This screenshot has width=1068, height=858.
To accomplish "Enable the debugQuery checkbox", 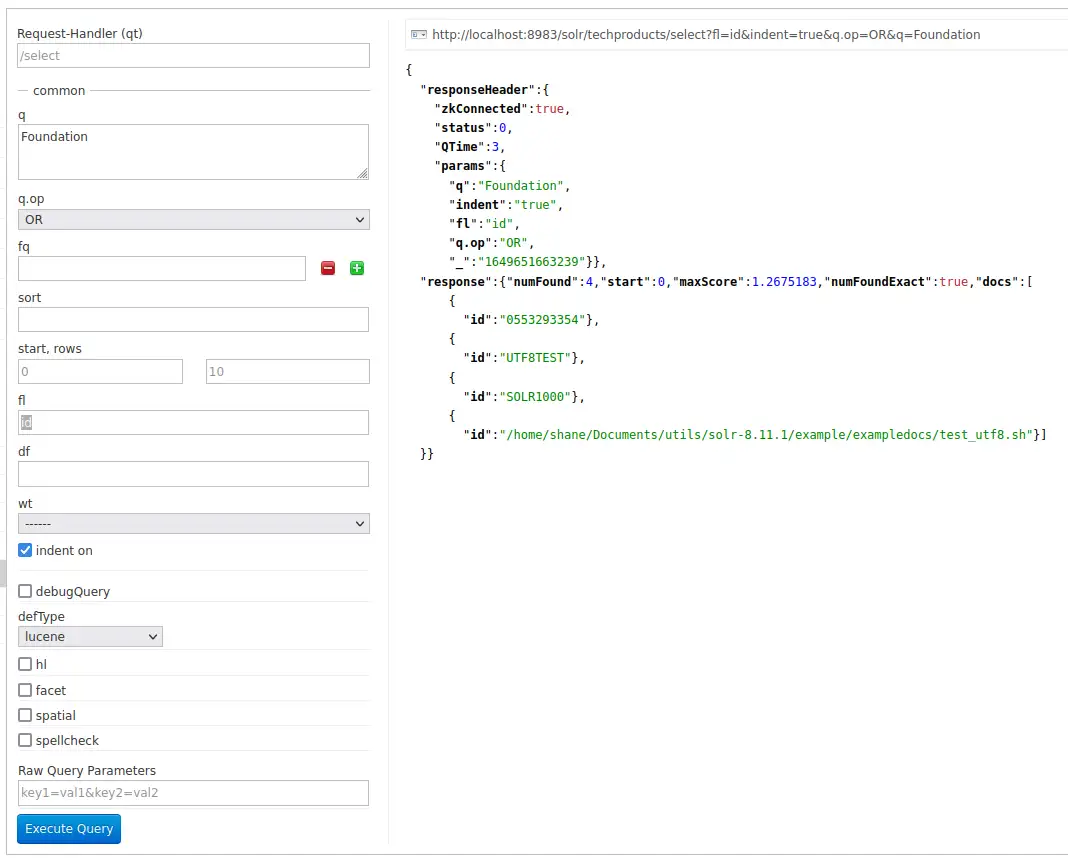I will click(x=25, y=591).
